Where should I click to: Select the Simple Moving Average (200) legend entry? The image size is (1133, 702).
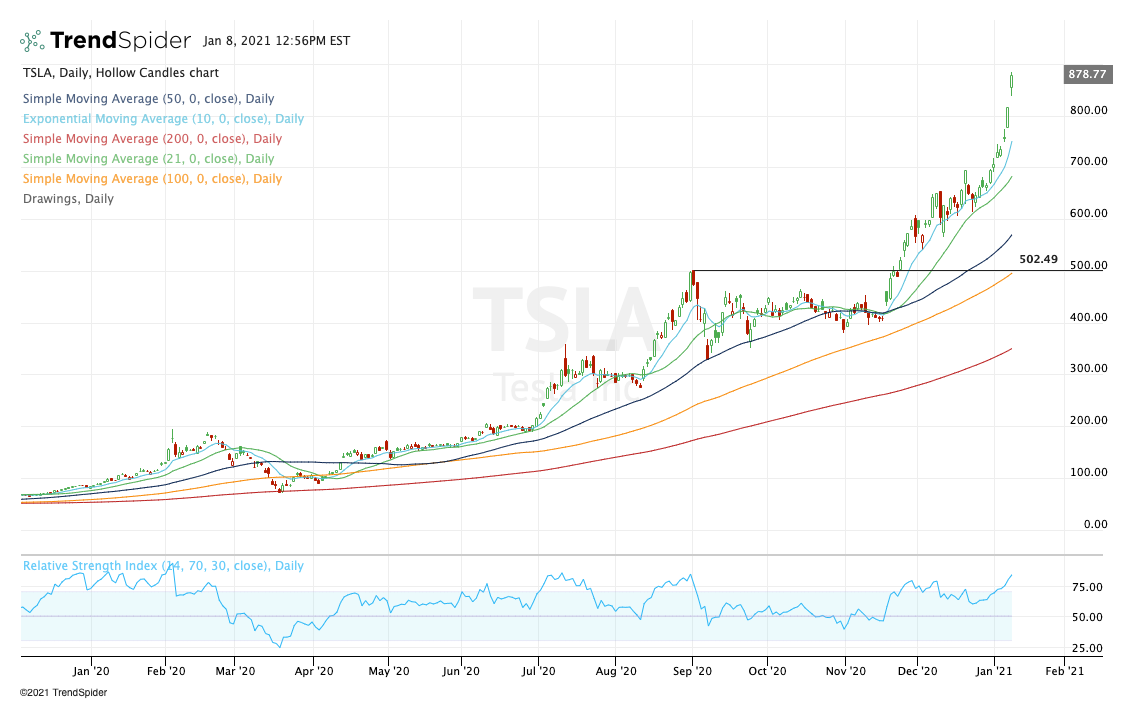click(152, 139)
